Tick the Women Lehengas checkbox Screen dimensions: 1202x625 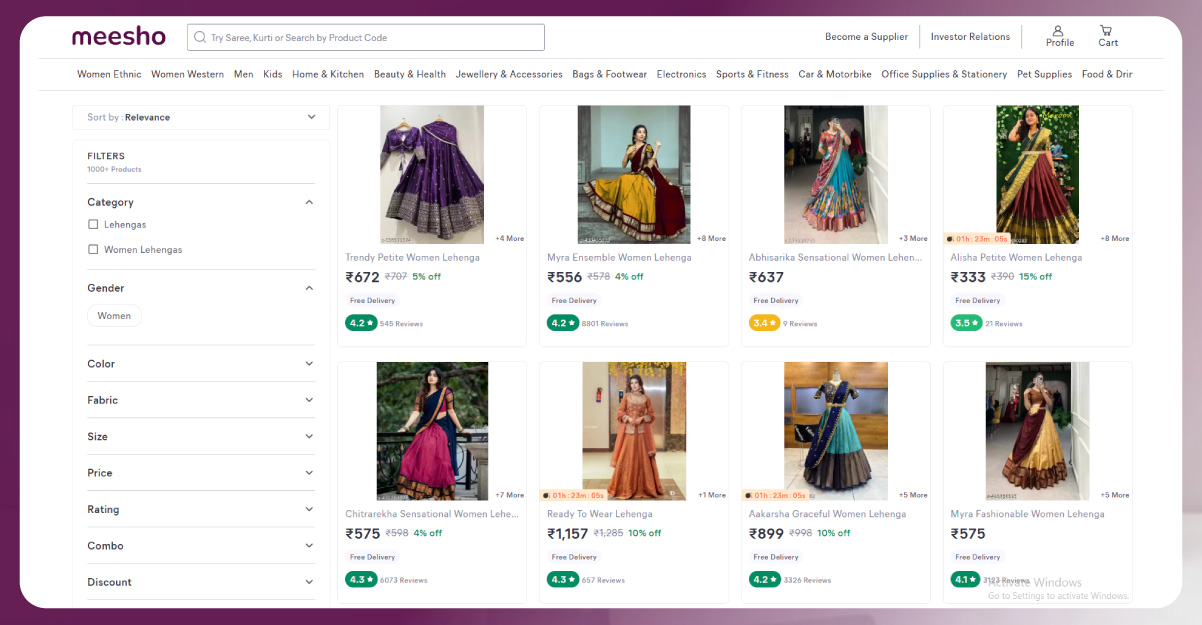click(x=93, y=250)
